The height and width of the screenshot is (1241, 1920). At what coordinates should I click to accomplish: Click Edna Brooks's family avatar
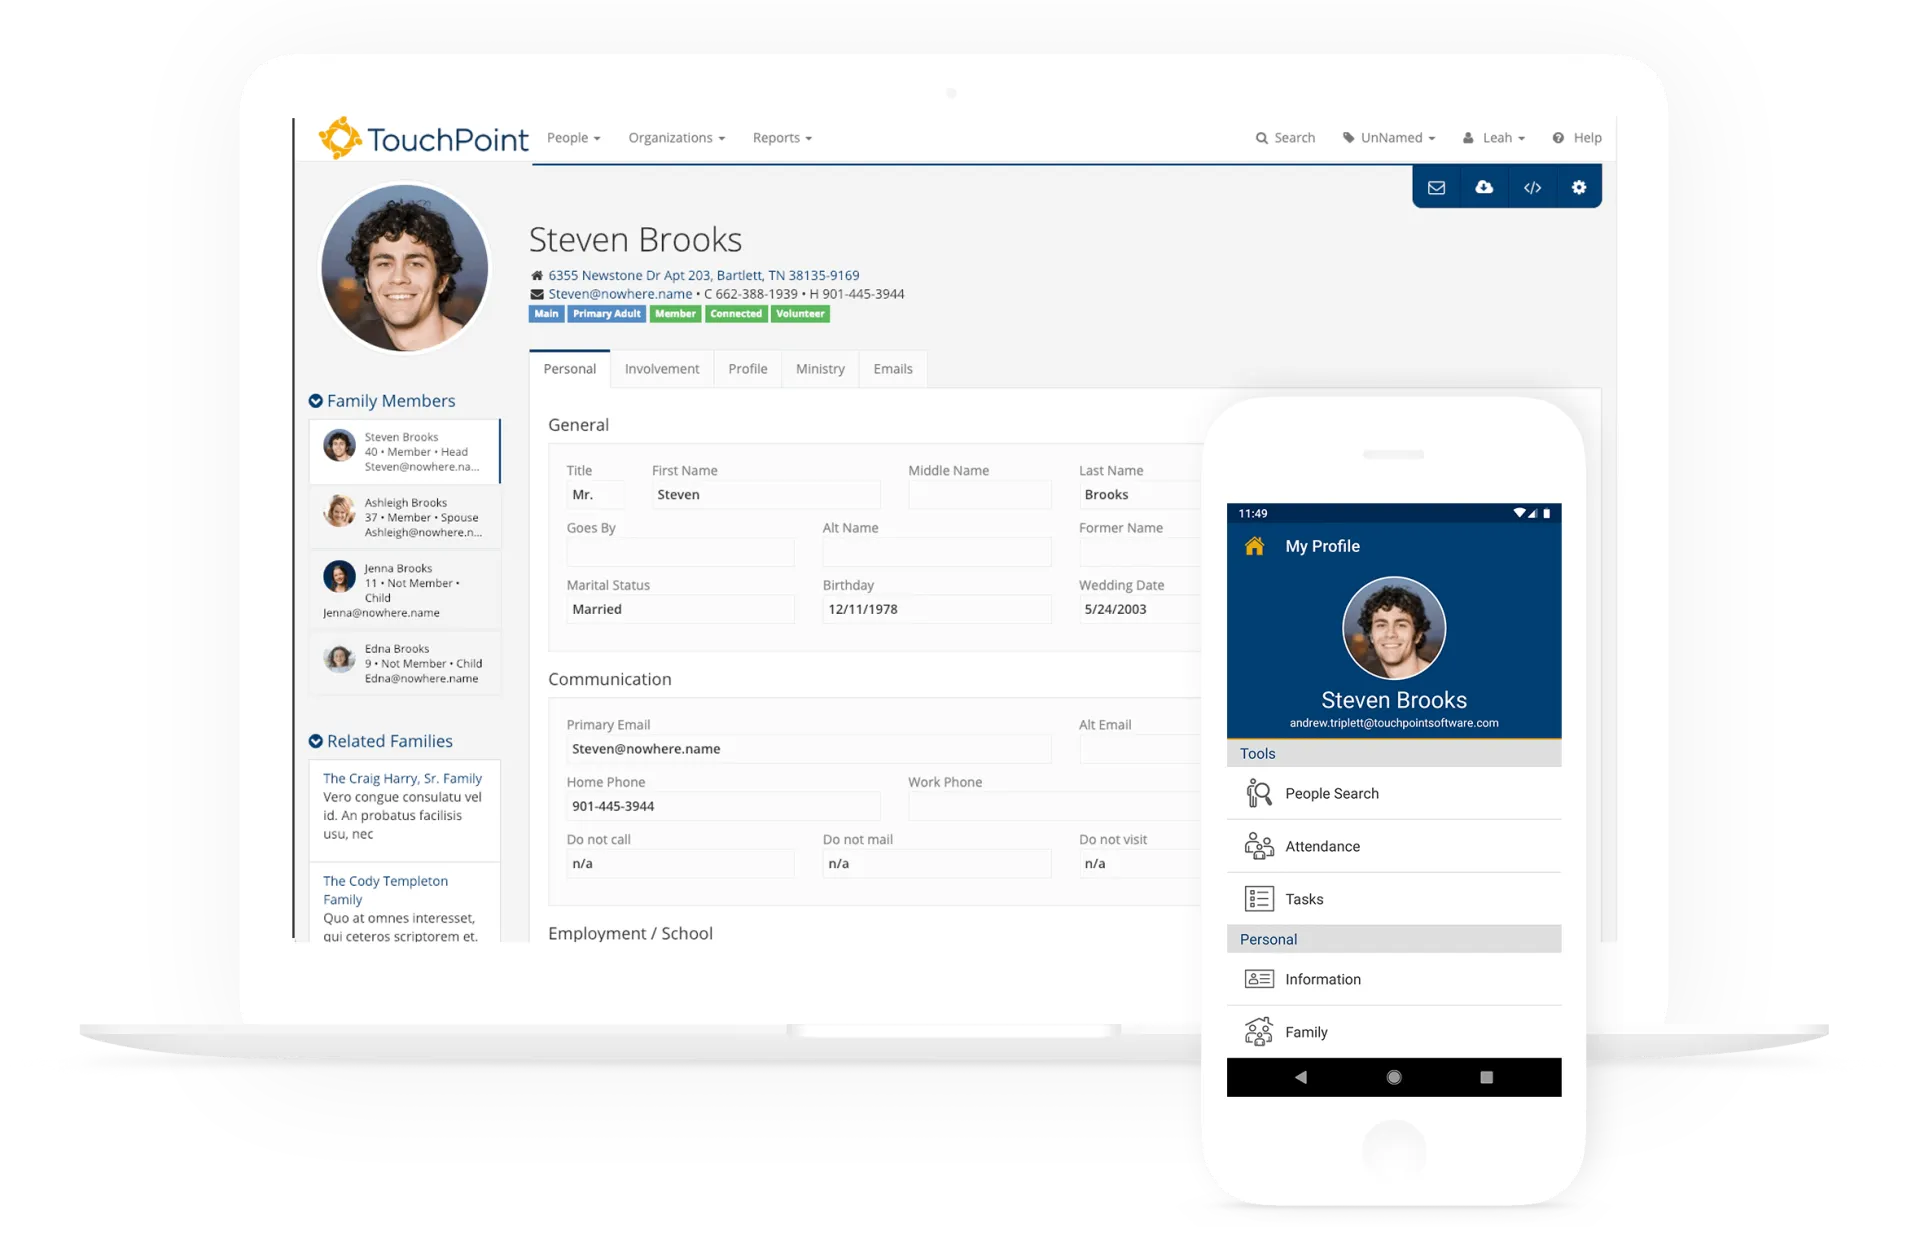point(339,658)
